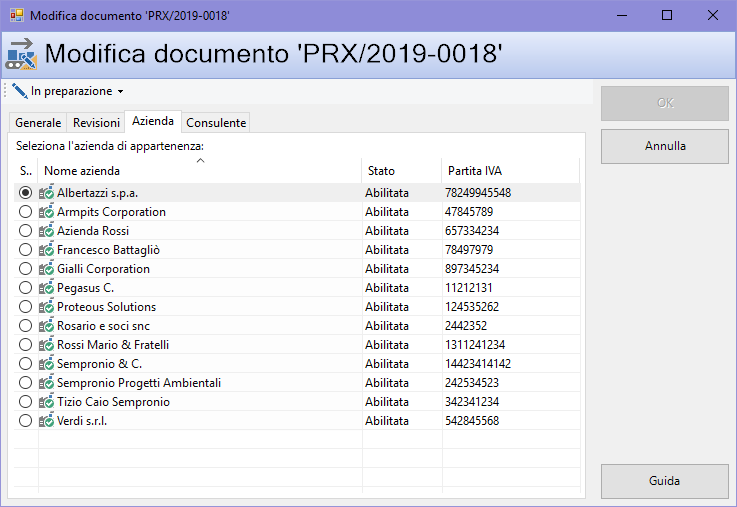This screenshot has height=507, width=737.
Task: Sort by the Nome azienda column header
Action: point(200,171)
